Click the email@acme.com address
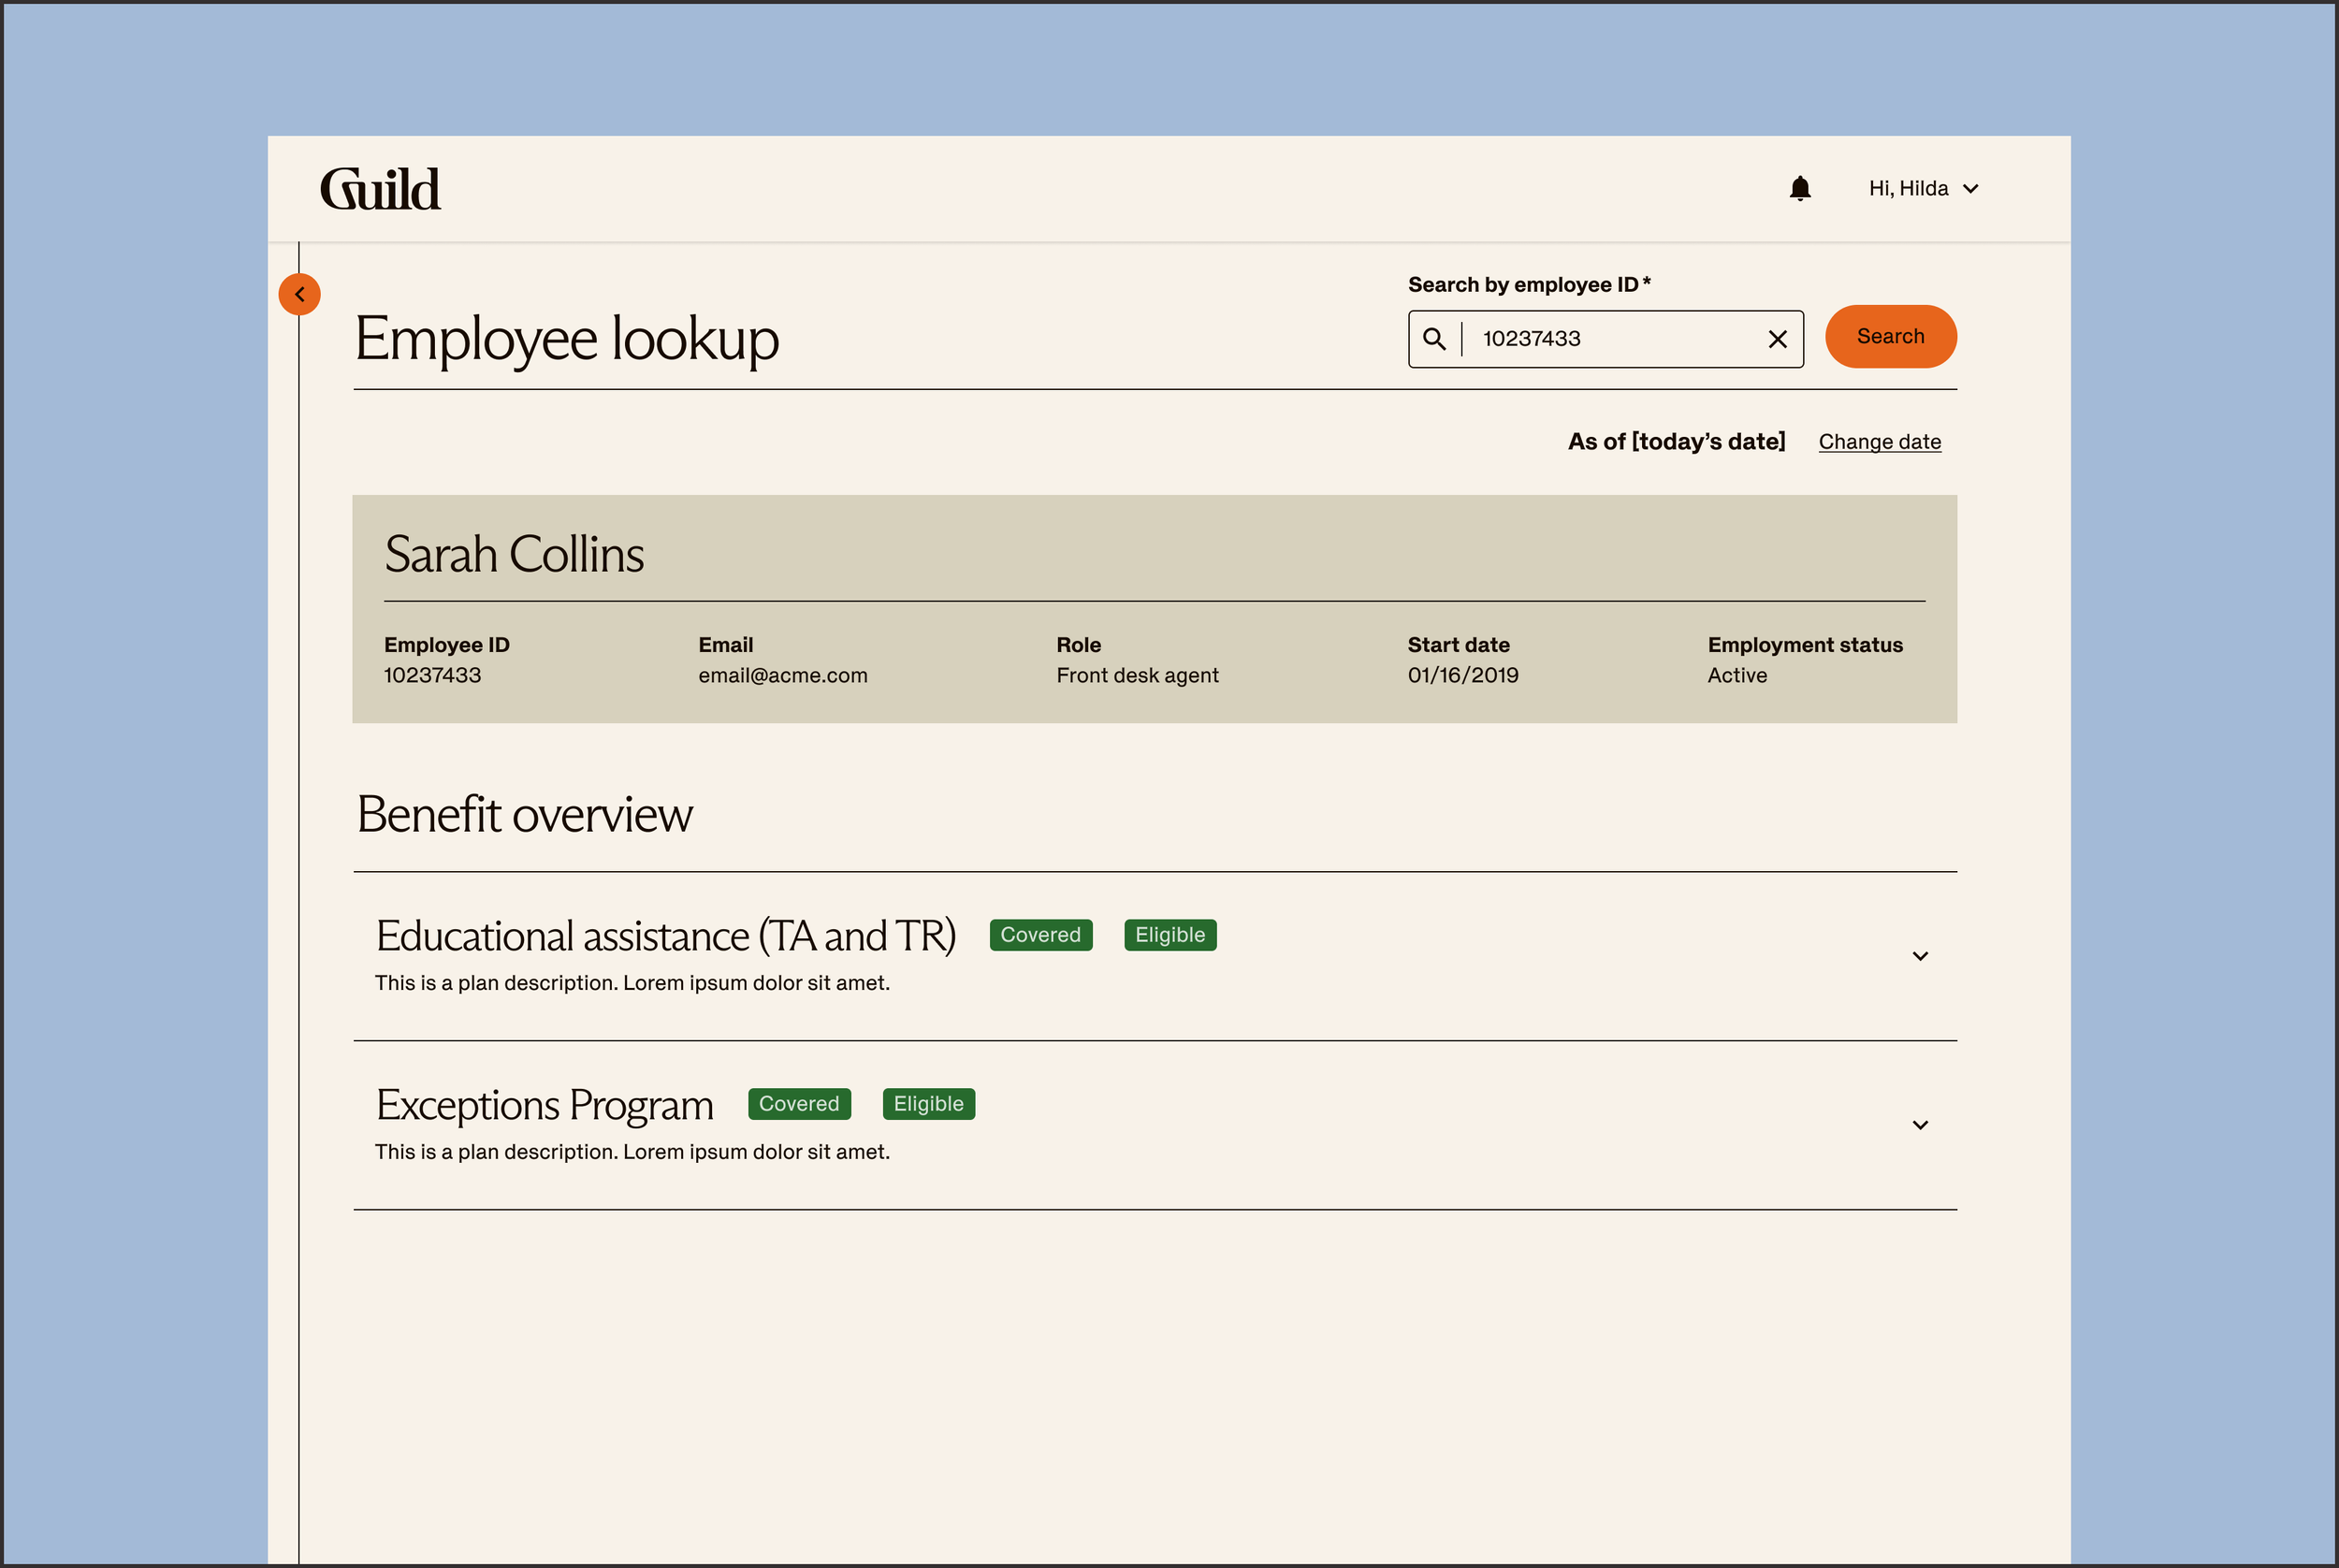2339x1568 pixels. tap(782, 675)
